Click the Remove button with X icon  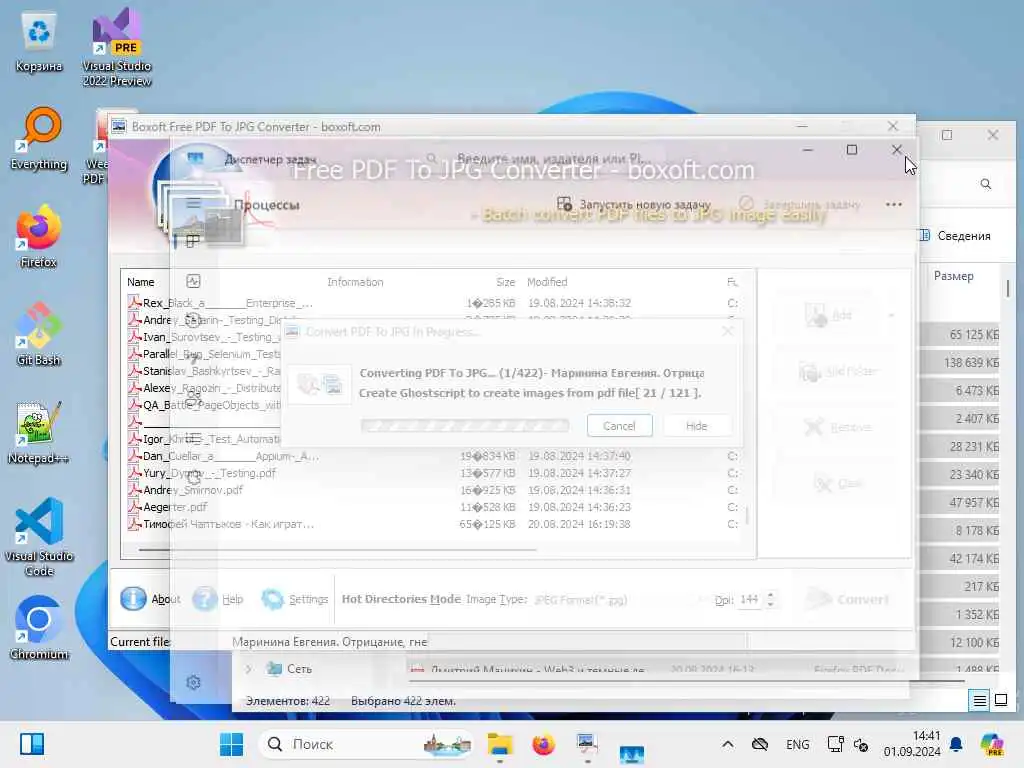click(x=839, y=428)
